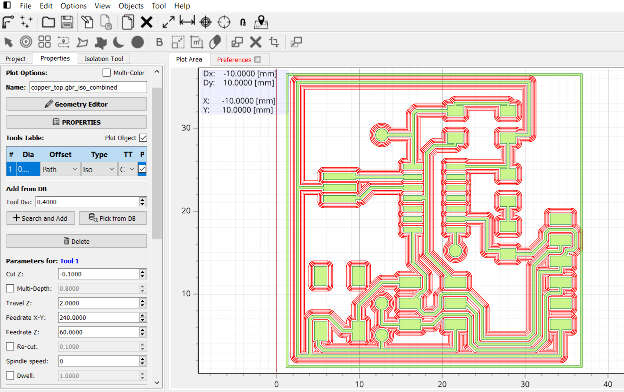Click the Tool Dia spinner arrows

coord(142,202)
